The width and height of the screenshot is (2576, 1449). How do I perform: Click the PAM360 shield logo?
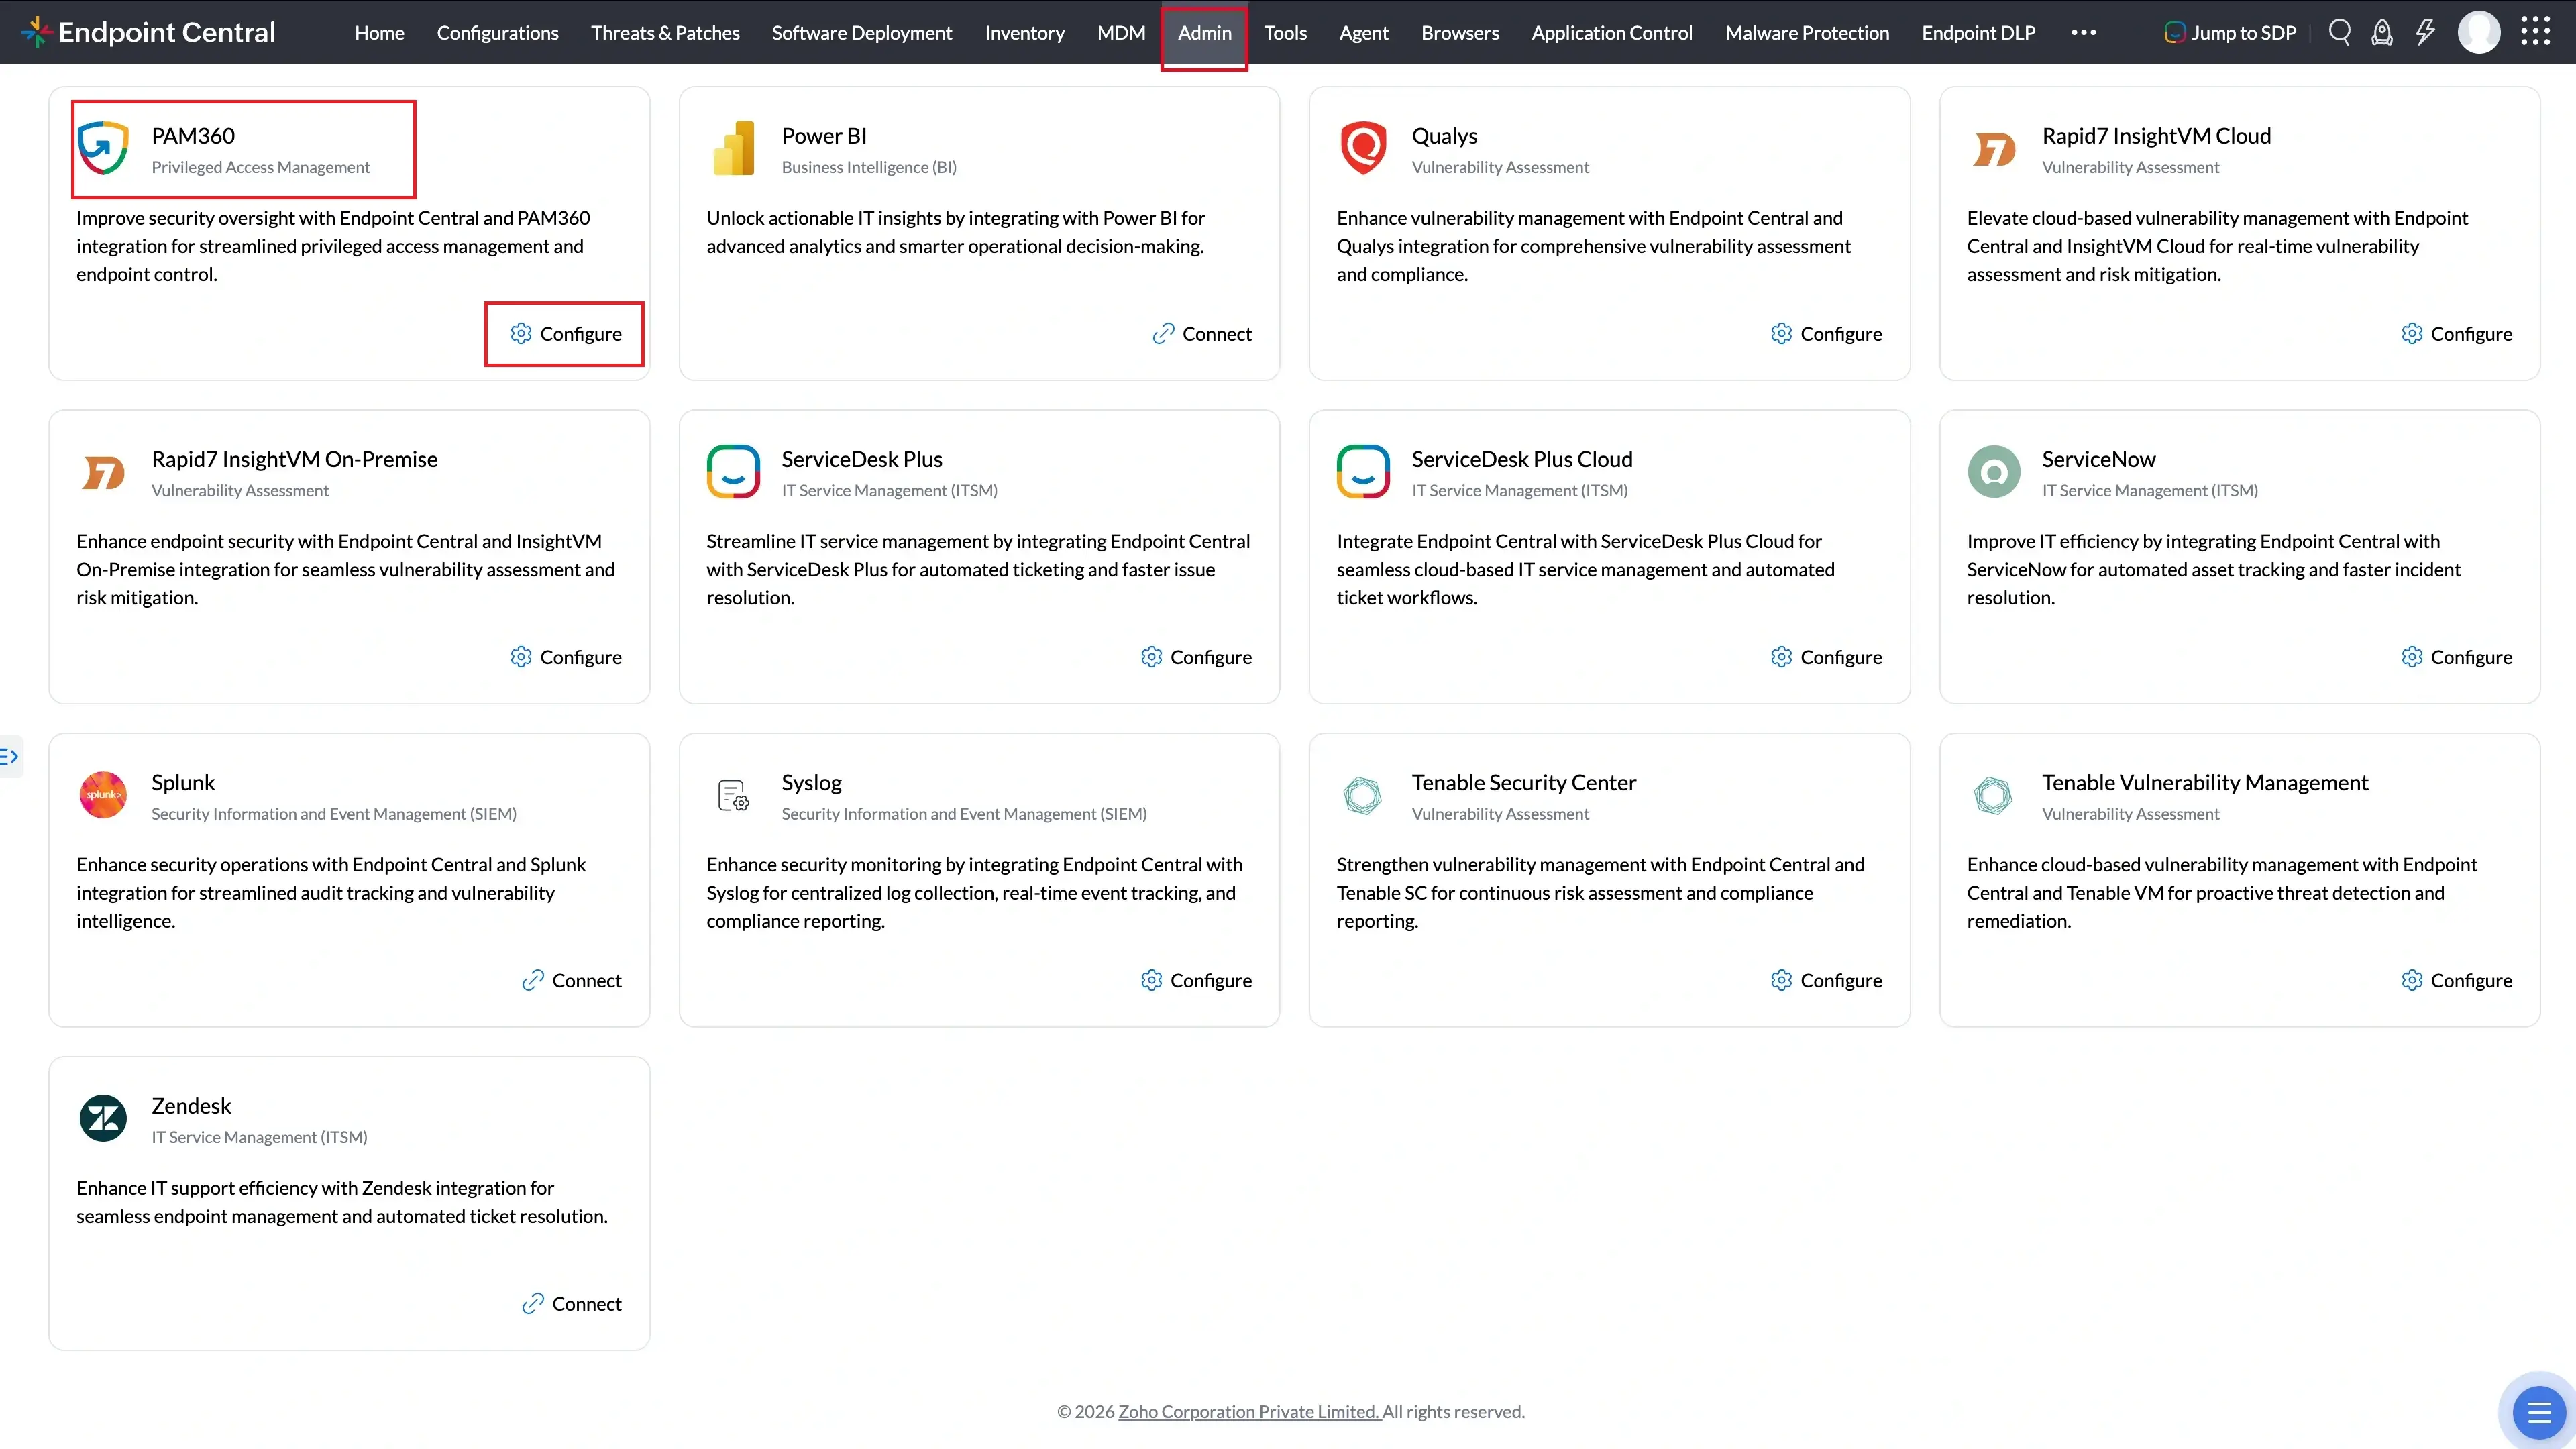[x=103, y=148]
